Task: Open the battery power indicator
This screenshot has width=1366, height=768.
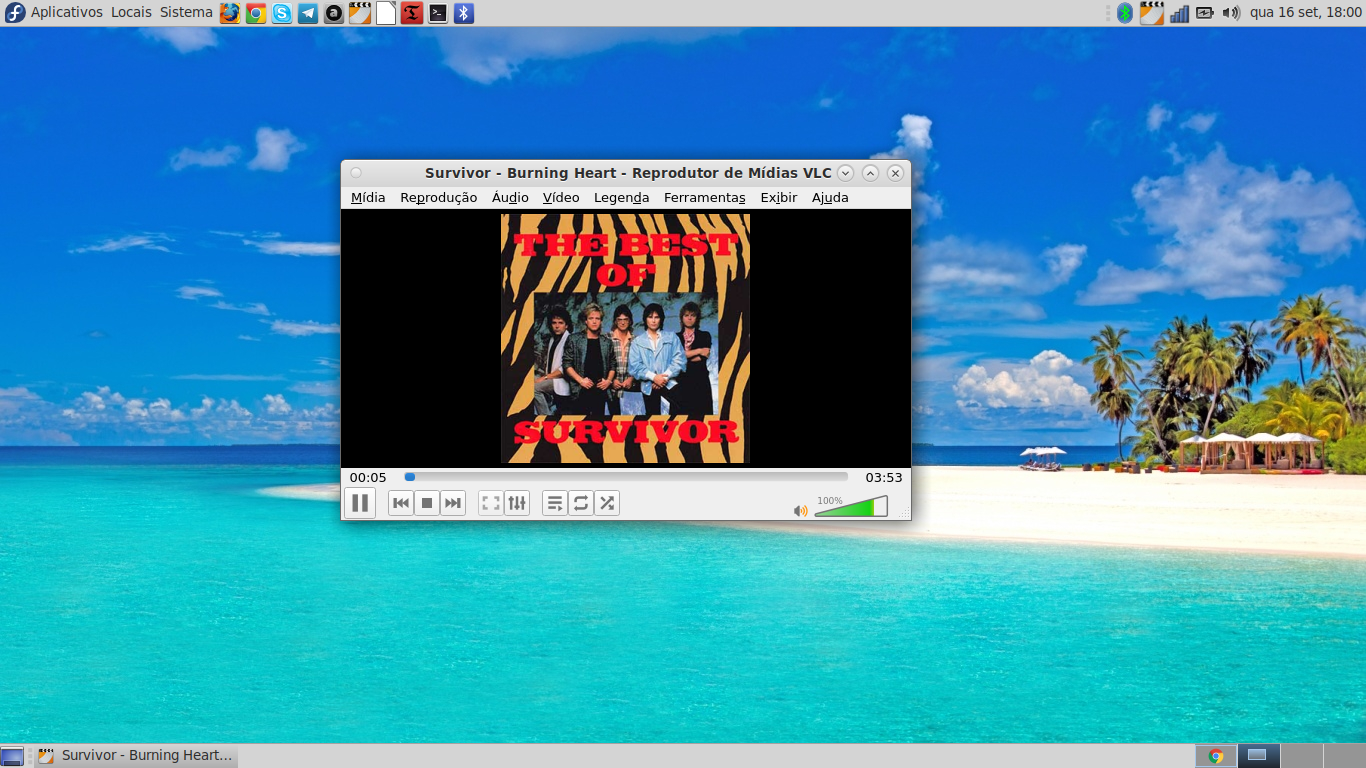Action: 1205,13
